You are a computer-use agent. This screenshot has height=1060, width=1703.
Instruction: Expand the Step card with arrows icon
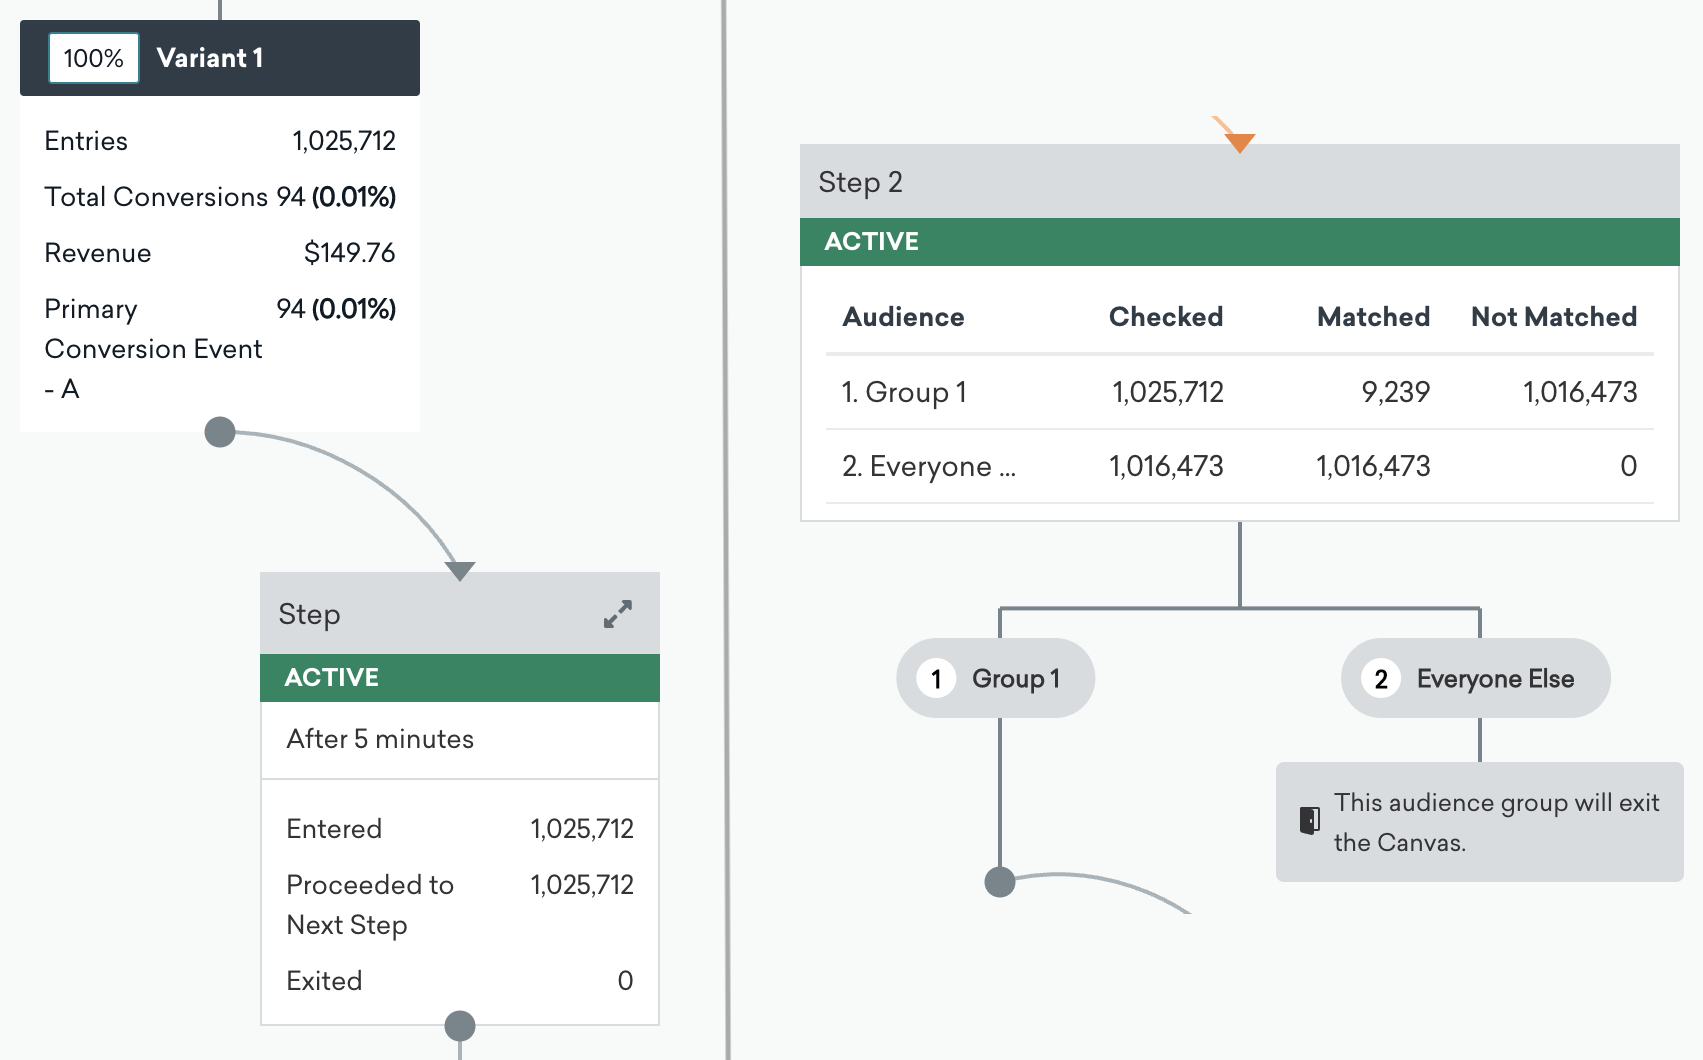tap(618, 614)
